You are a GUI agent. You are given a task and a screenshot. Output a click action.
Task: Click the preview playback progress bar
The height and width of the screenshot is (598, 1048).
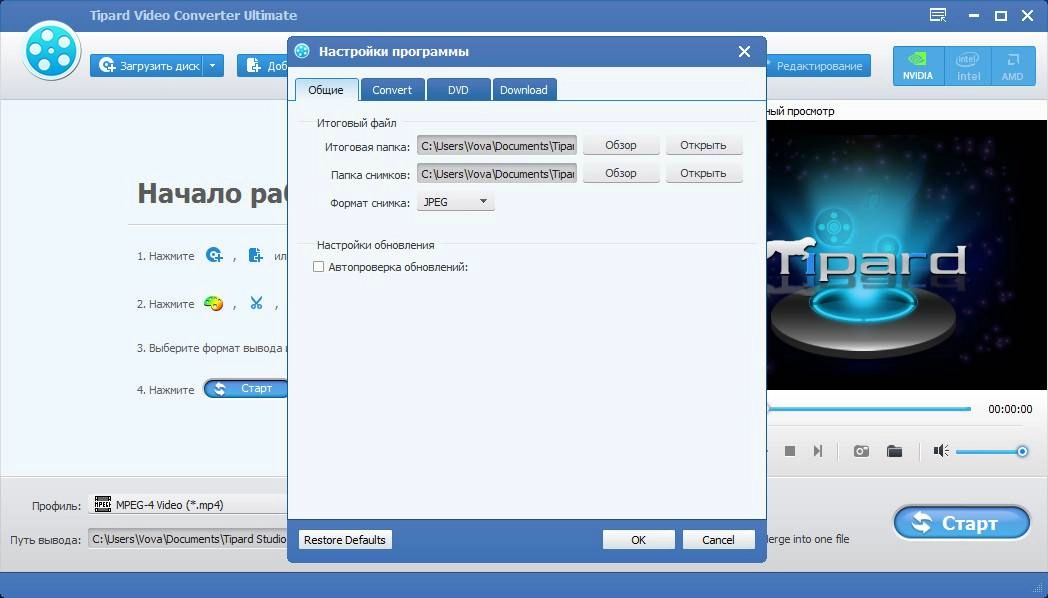pos(869,409)
